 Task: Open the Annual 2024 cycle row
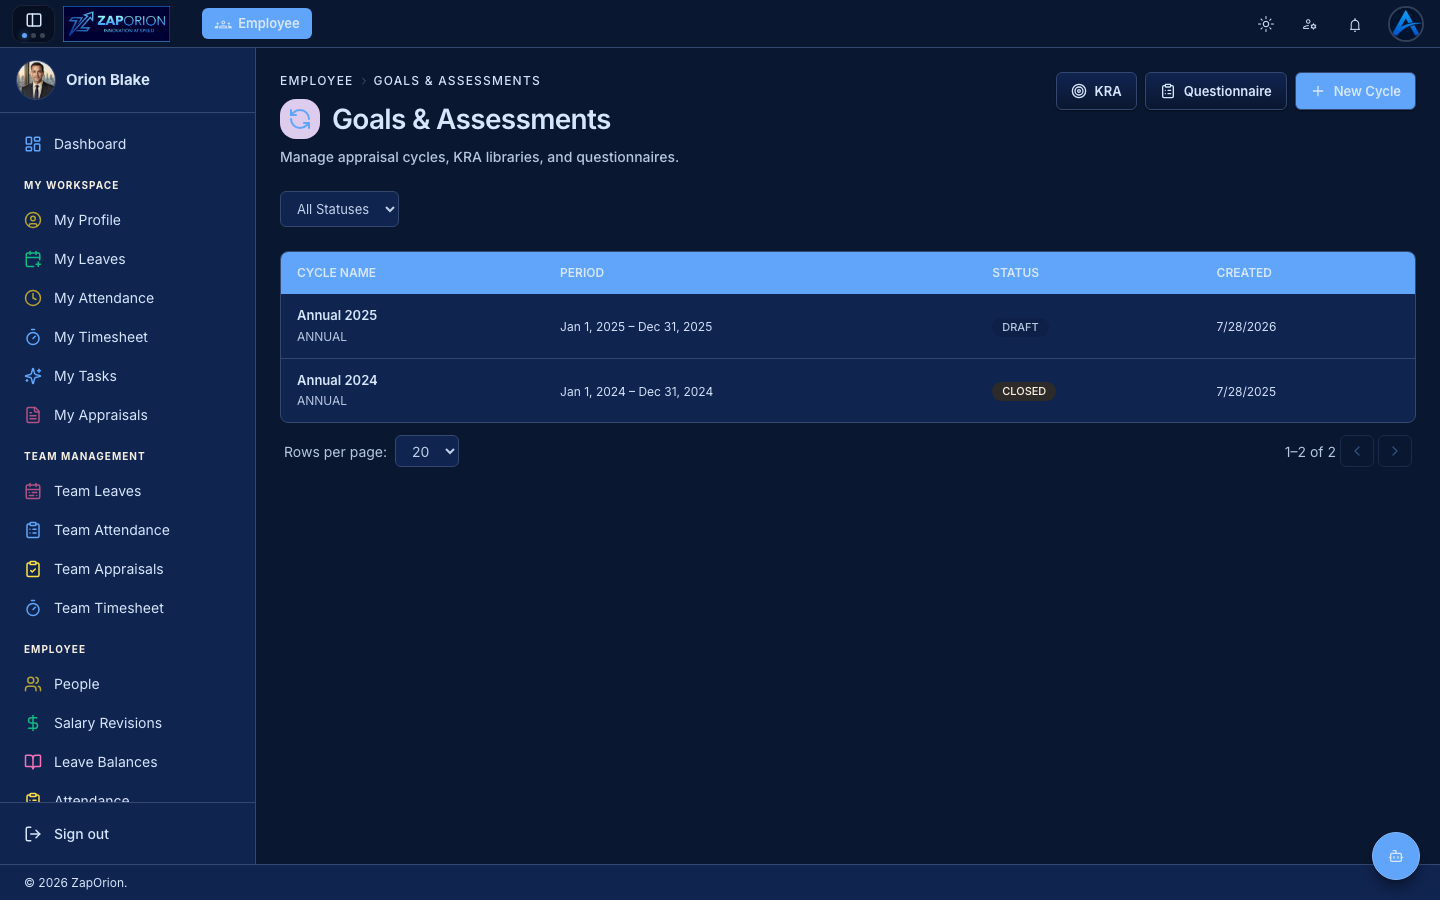click(848, 391)
